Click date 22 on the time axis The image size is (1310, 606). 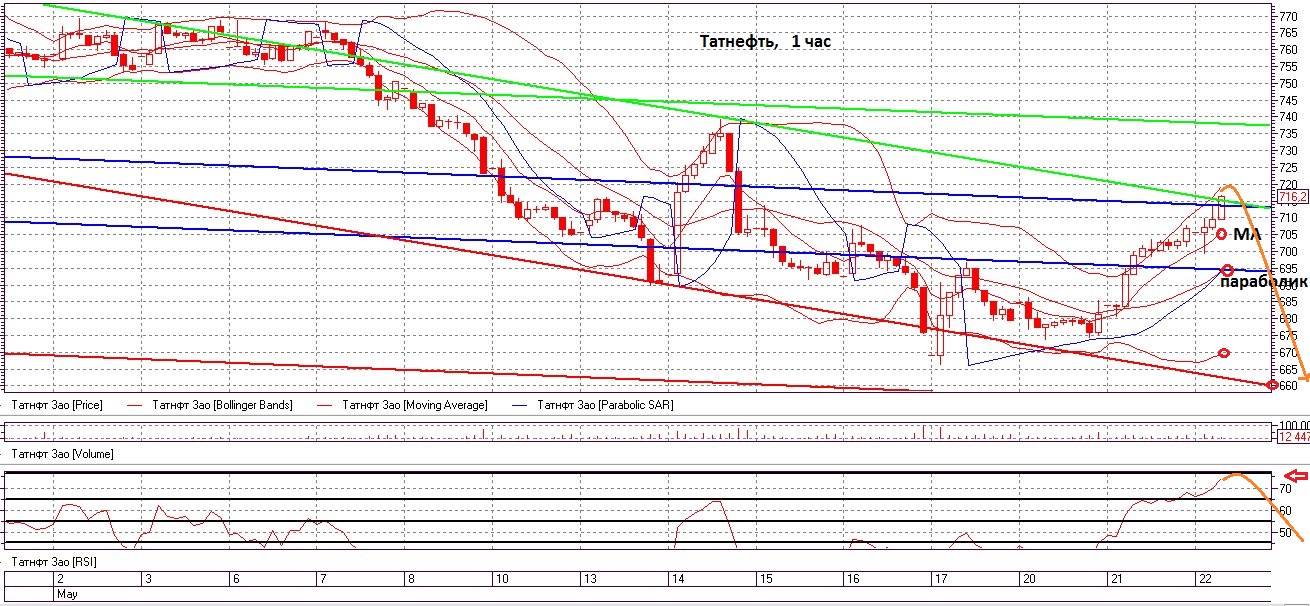[1206, 580]
